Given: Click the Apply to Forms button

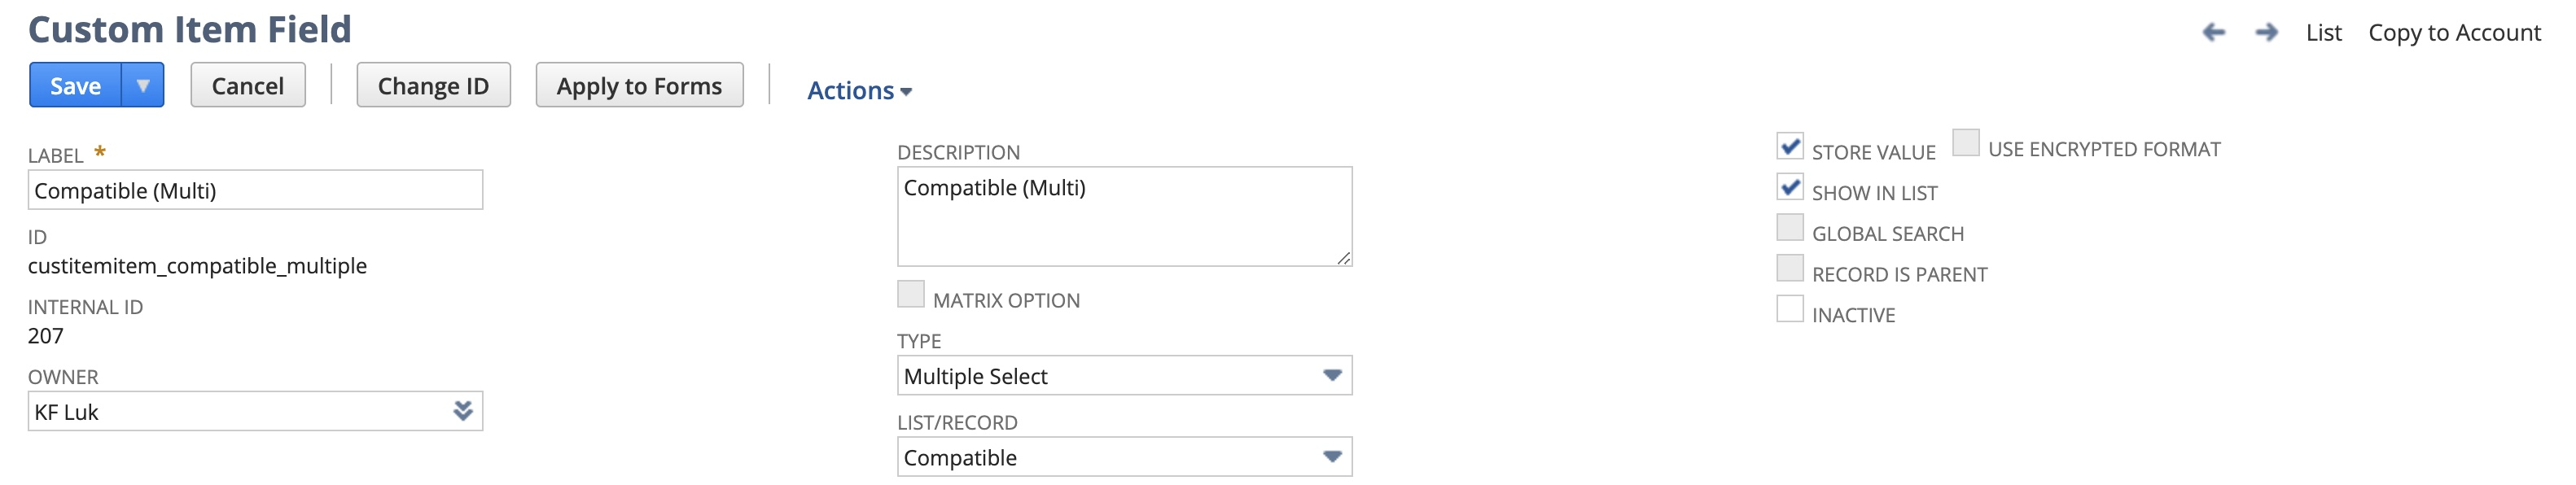Looking at the screenshot, I should pos(639,85).
